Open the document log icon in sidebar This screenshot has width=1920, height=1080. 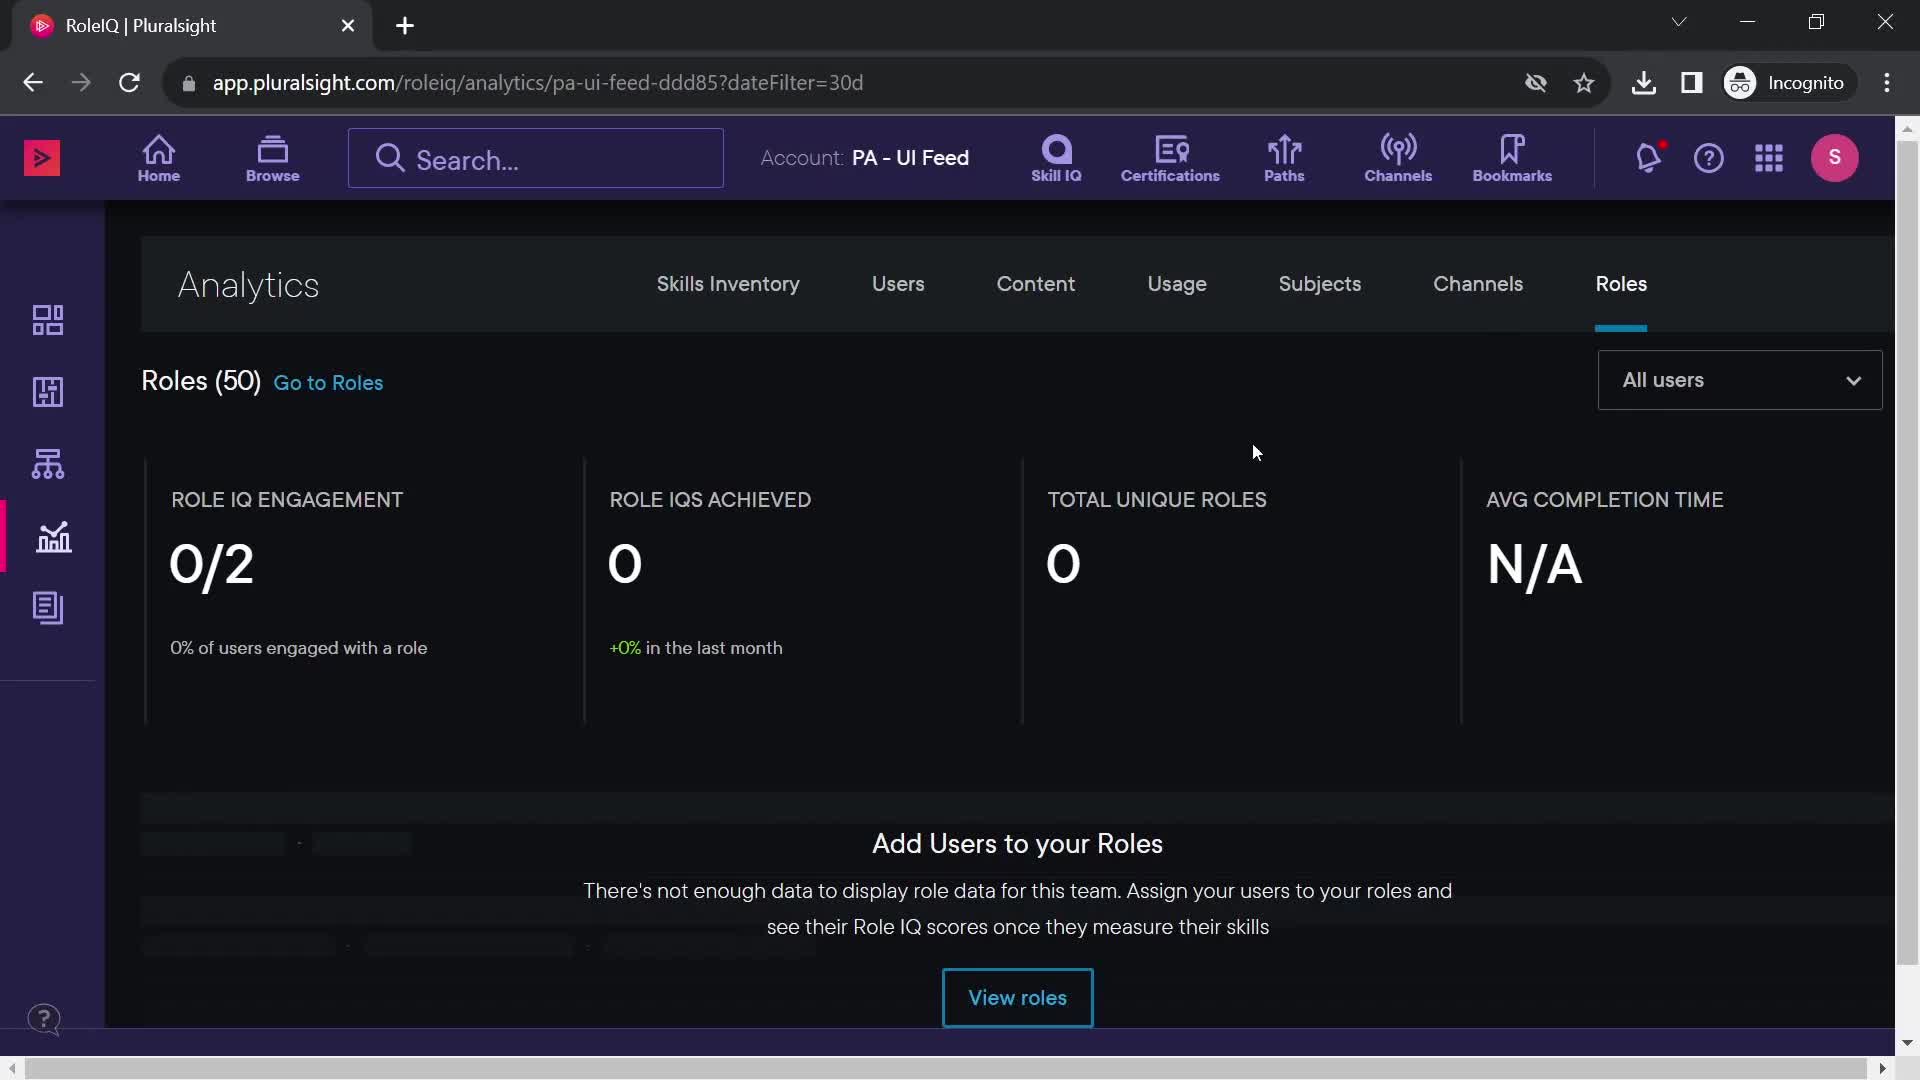pos(48,608)
